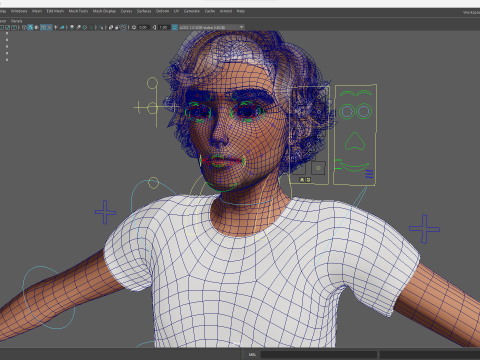Image resolution: width=480 pixels, height=360 pixels.
Task: Toggle multisample anti-aliasing icon
Action: (85, 27)
